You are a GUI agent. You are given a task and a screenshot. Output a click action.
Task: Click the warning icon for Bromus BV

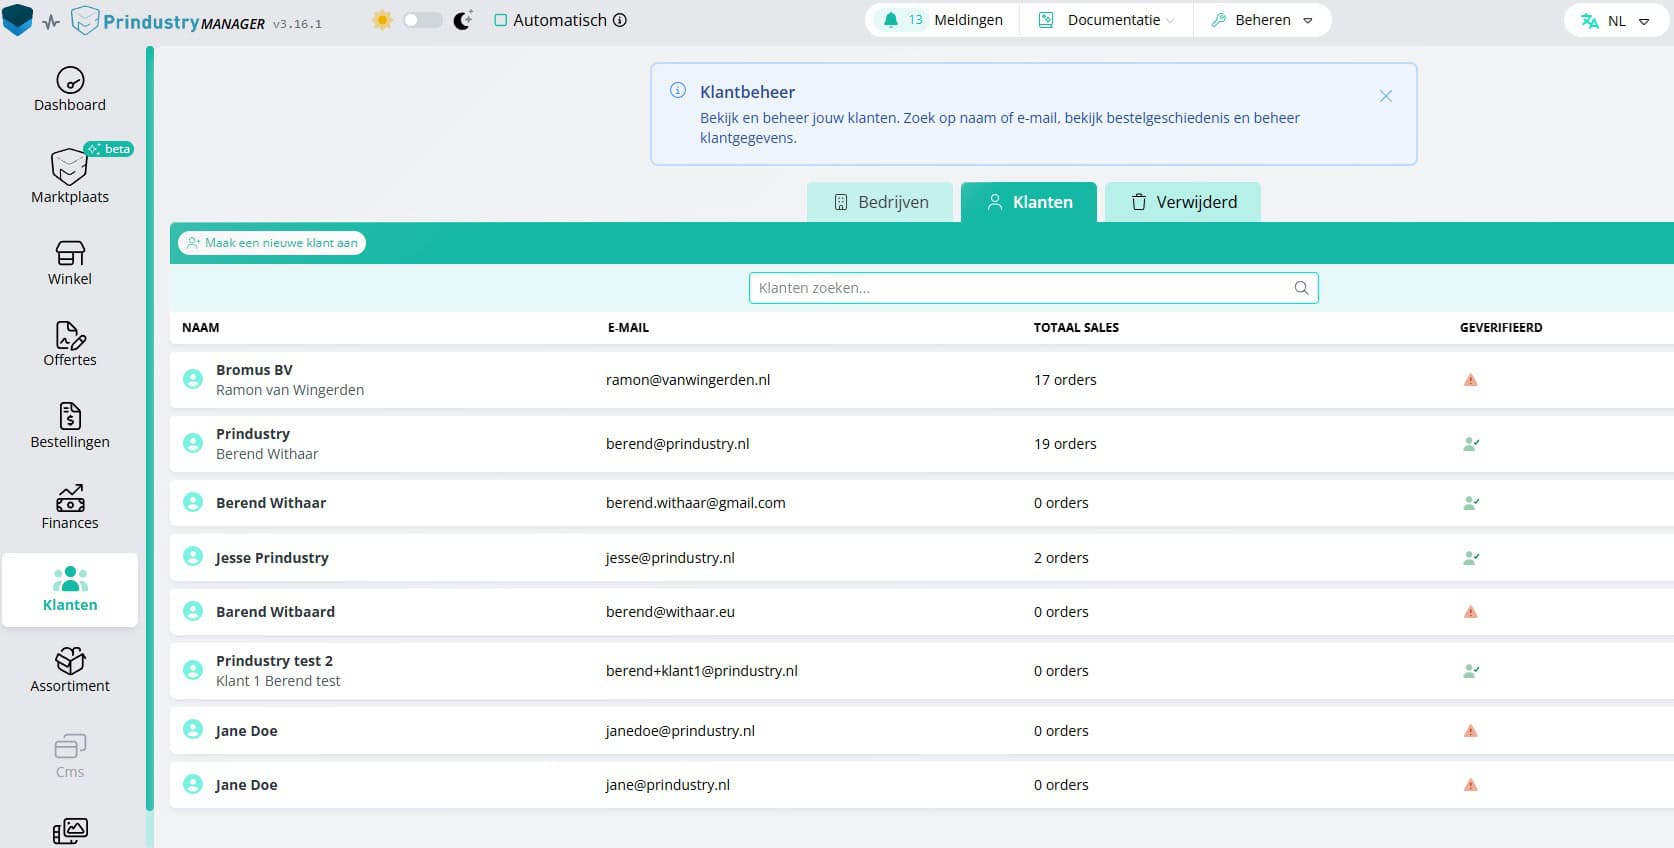(1470, 380)
